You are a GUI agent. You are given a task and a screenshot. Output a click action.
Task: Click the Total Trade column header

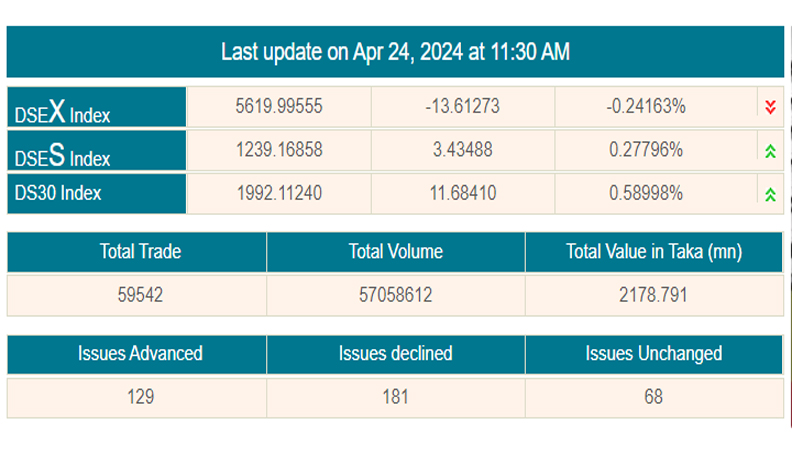[139, 252]
